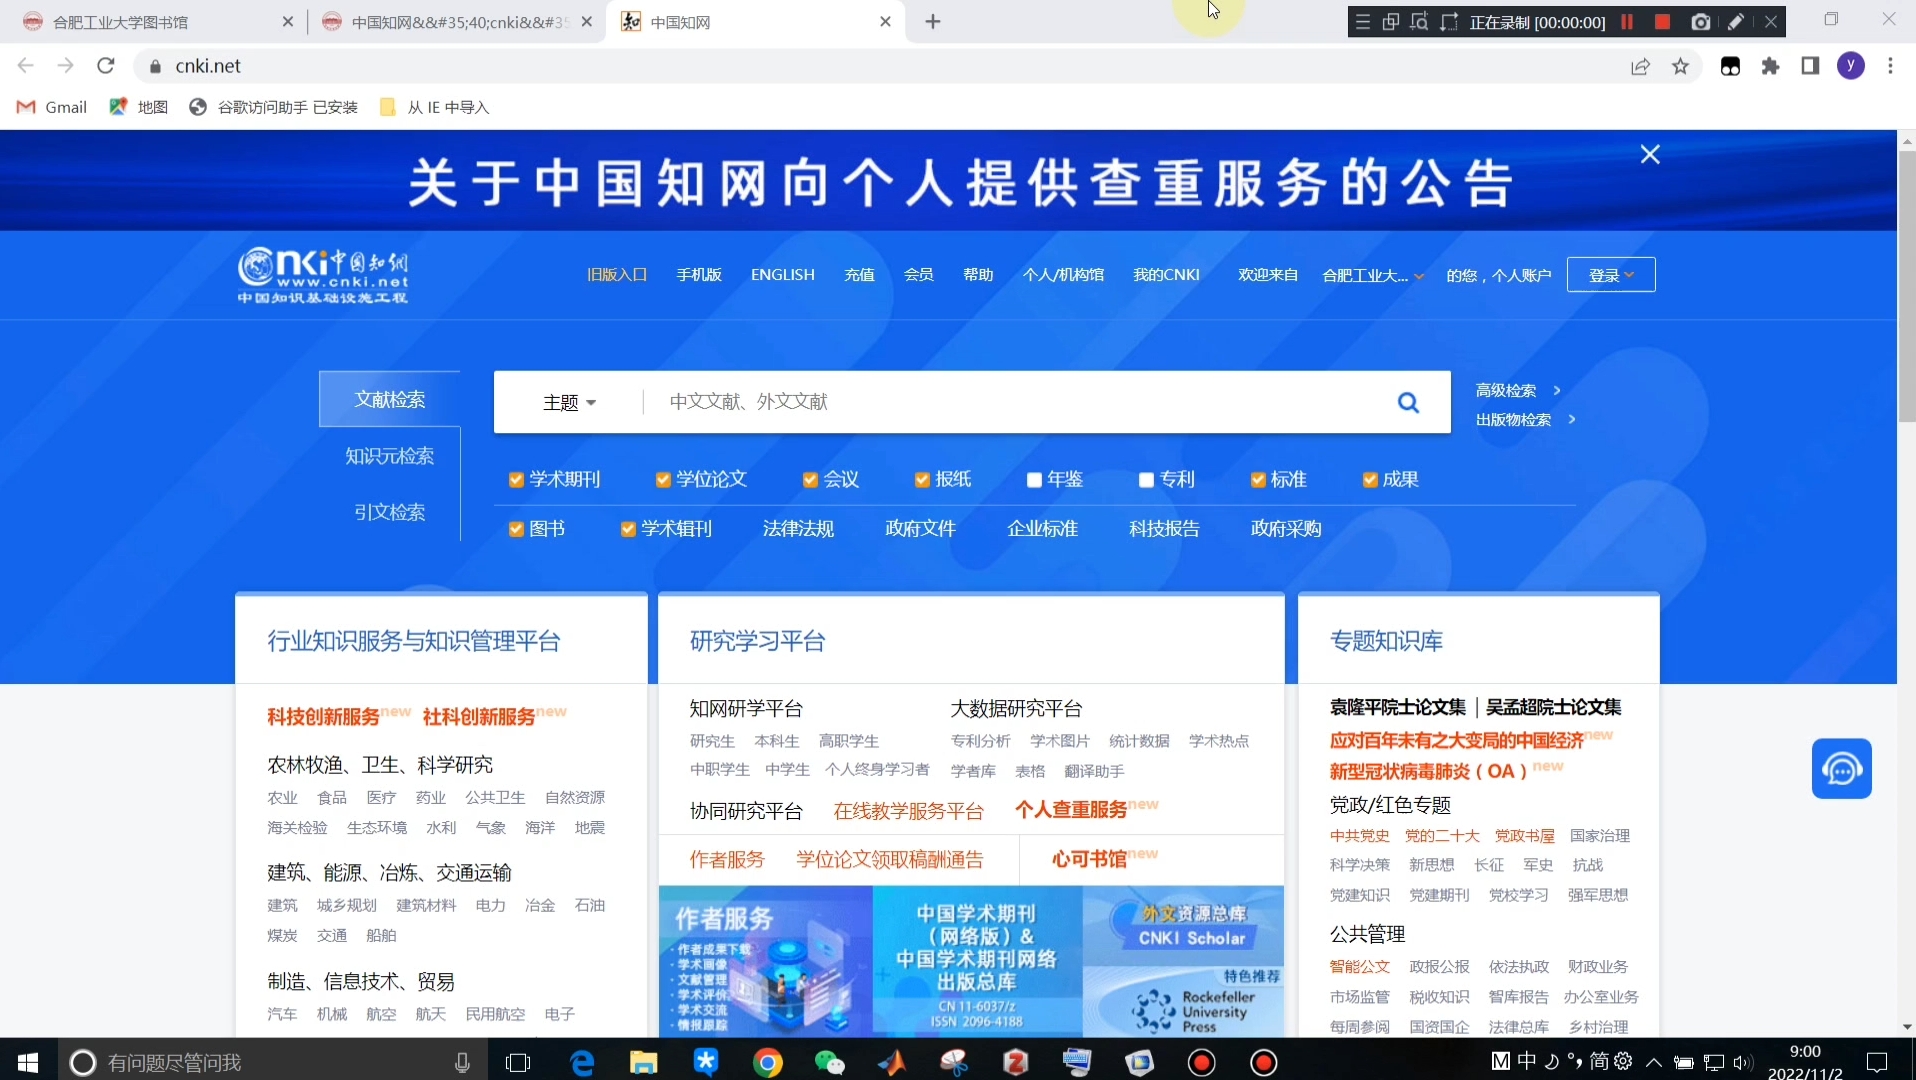
Task: Take a snapshot with the recorder camera icon
Action: point(1700,22)
